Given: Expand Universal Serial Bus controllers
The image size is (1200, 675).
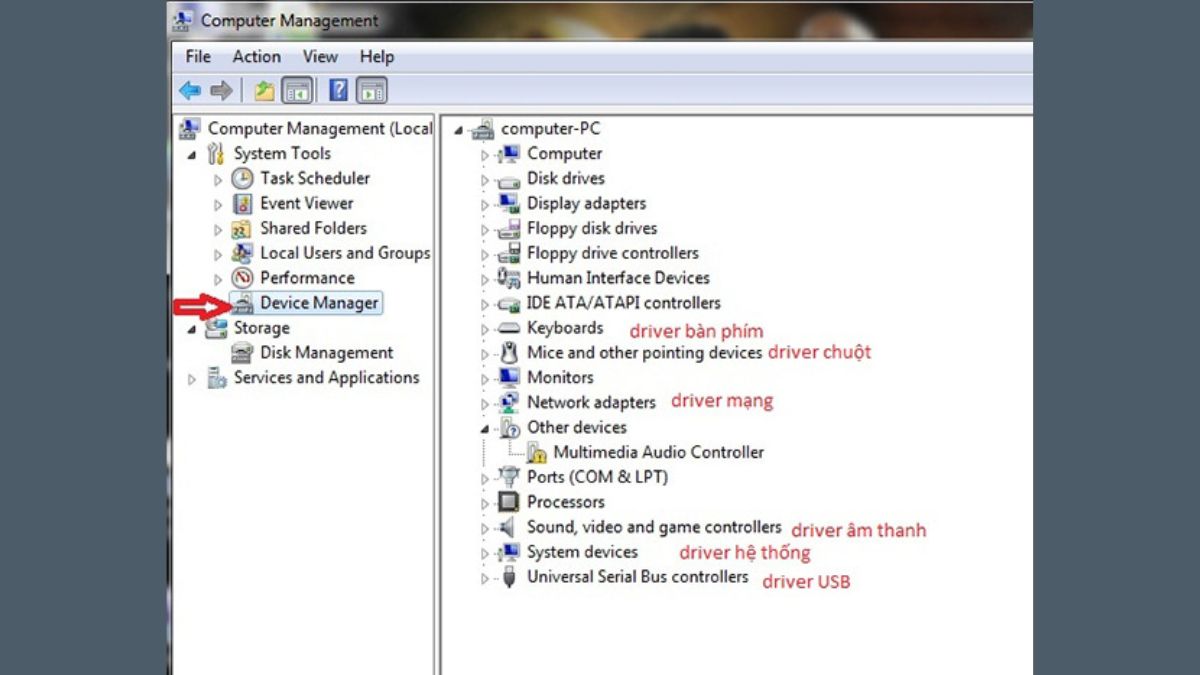Looking at the screenshot, I should click(x=484, y=577).
